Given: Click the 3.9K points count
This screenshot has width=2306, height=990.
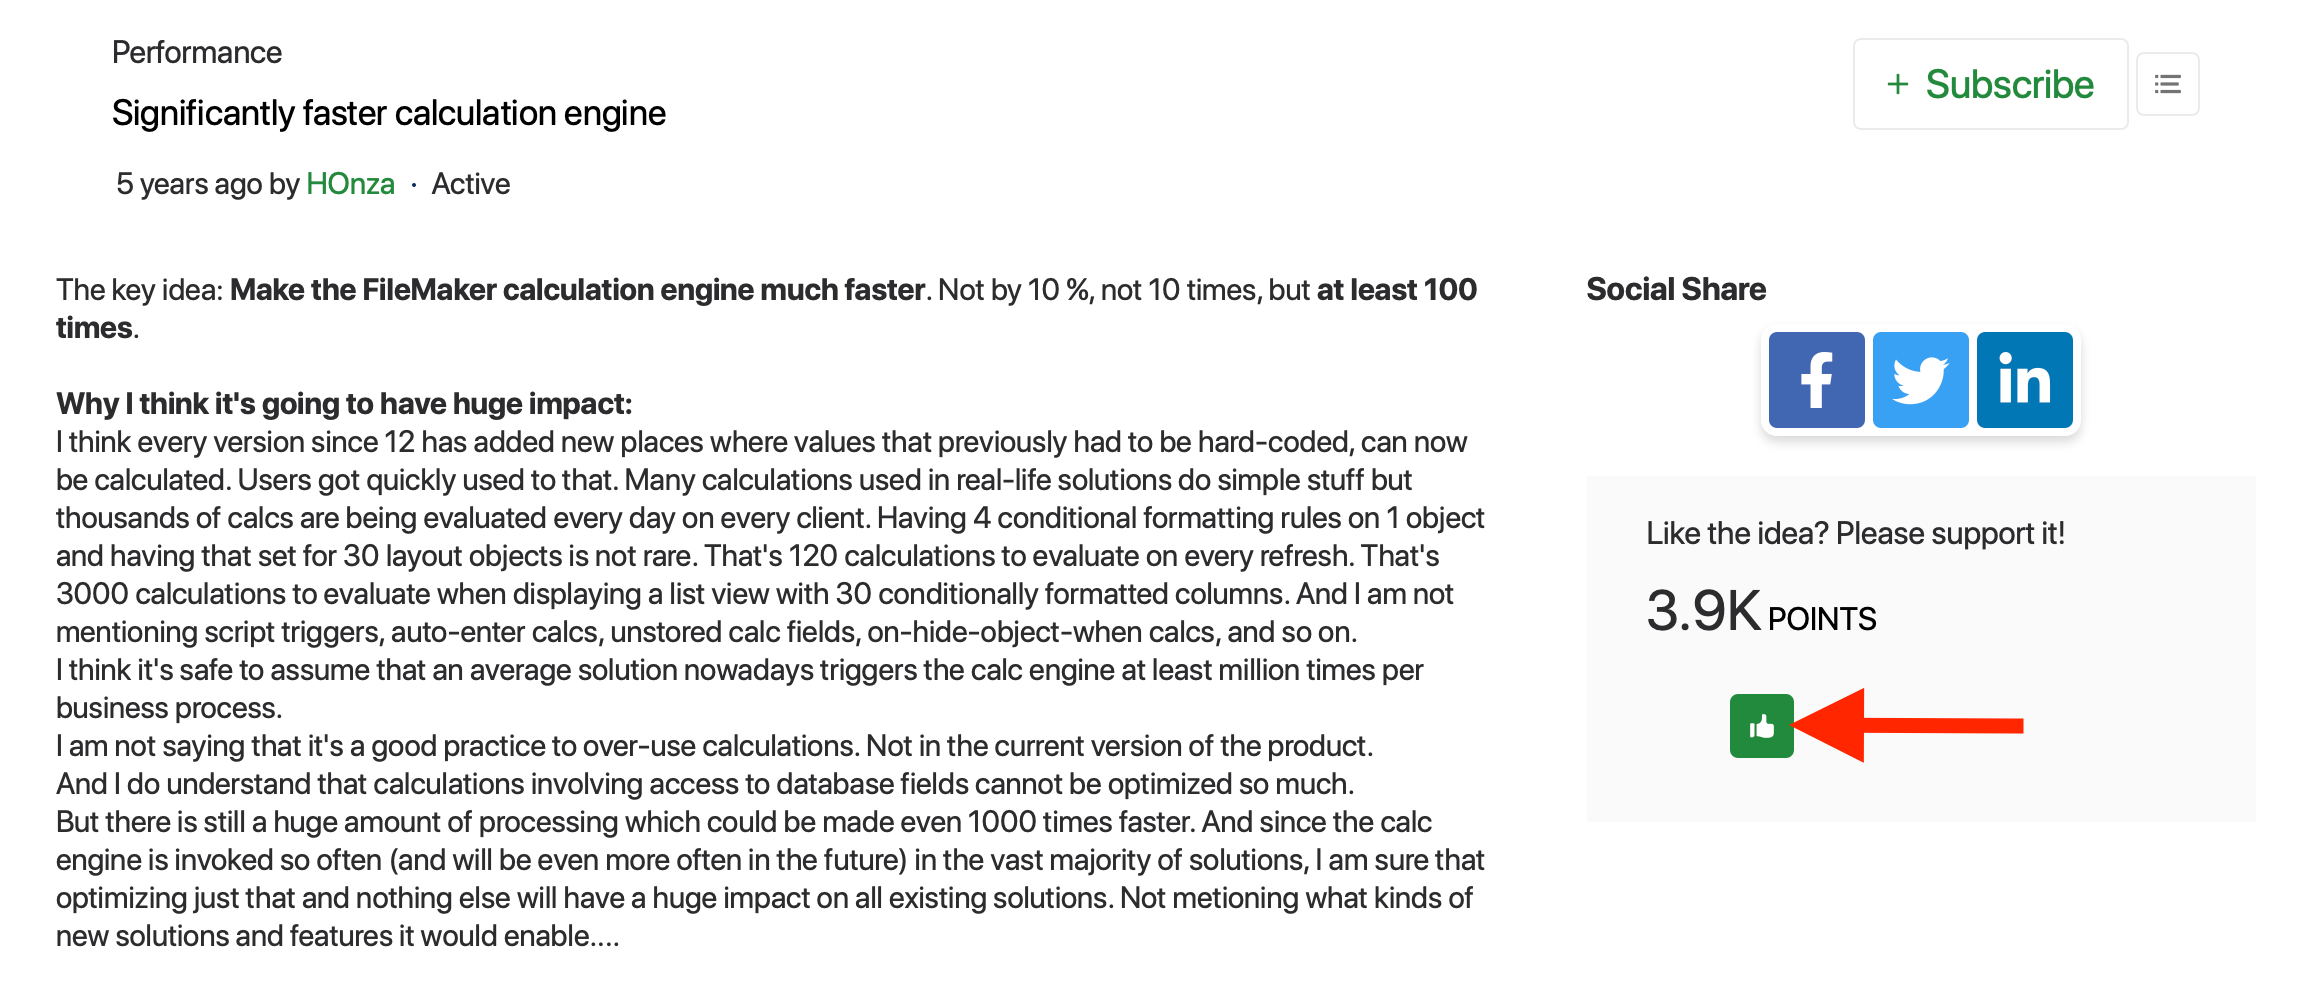Looking at the screenshot, I should pyautogui.click(x=1703, y=610).
